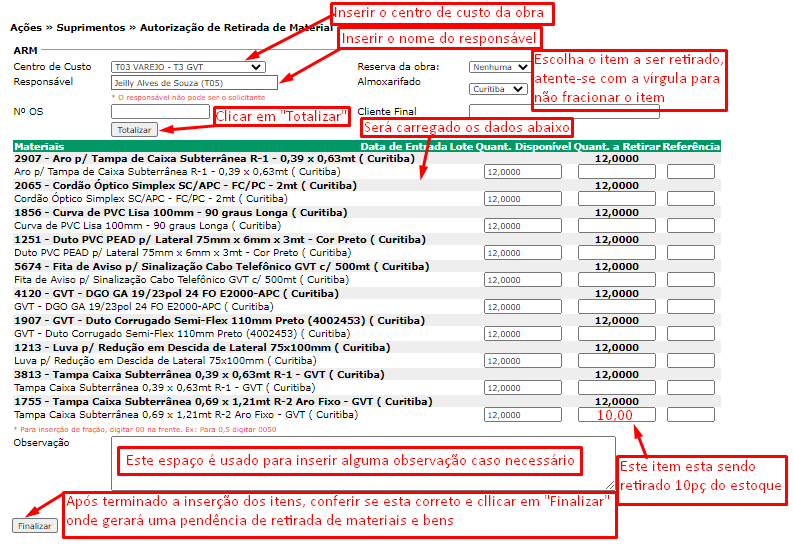Click the Totalizar button

(x=134, y=130)
